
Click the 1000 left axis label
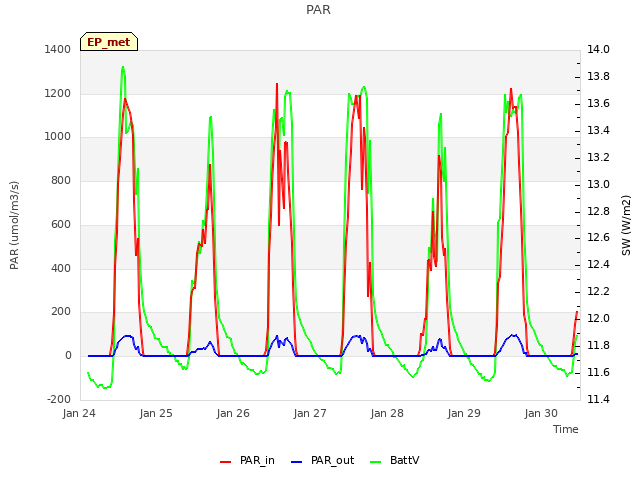(x=58, y=137)
